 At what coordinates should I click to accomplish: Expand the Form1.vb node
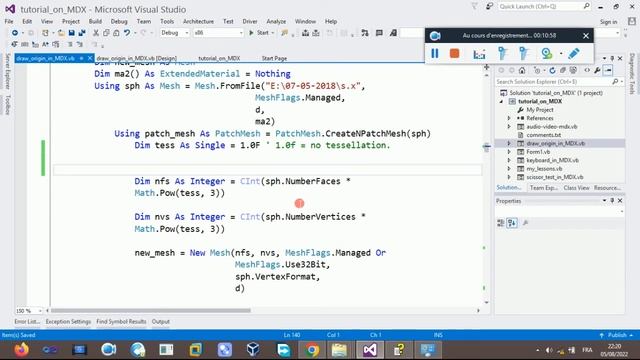point(509,152)
